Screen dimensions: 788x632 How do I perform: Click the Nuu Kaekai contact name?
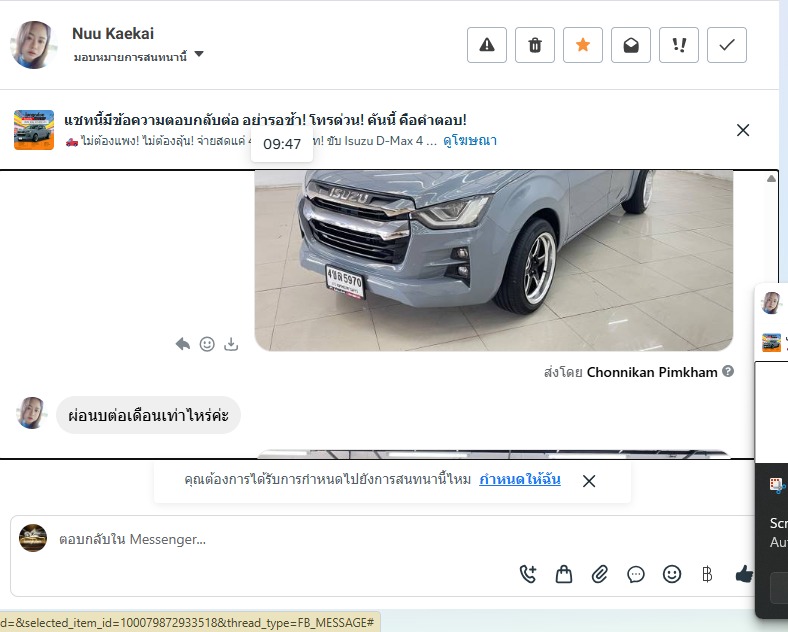(x=113, y=33)
